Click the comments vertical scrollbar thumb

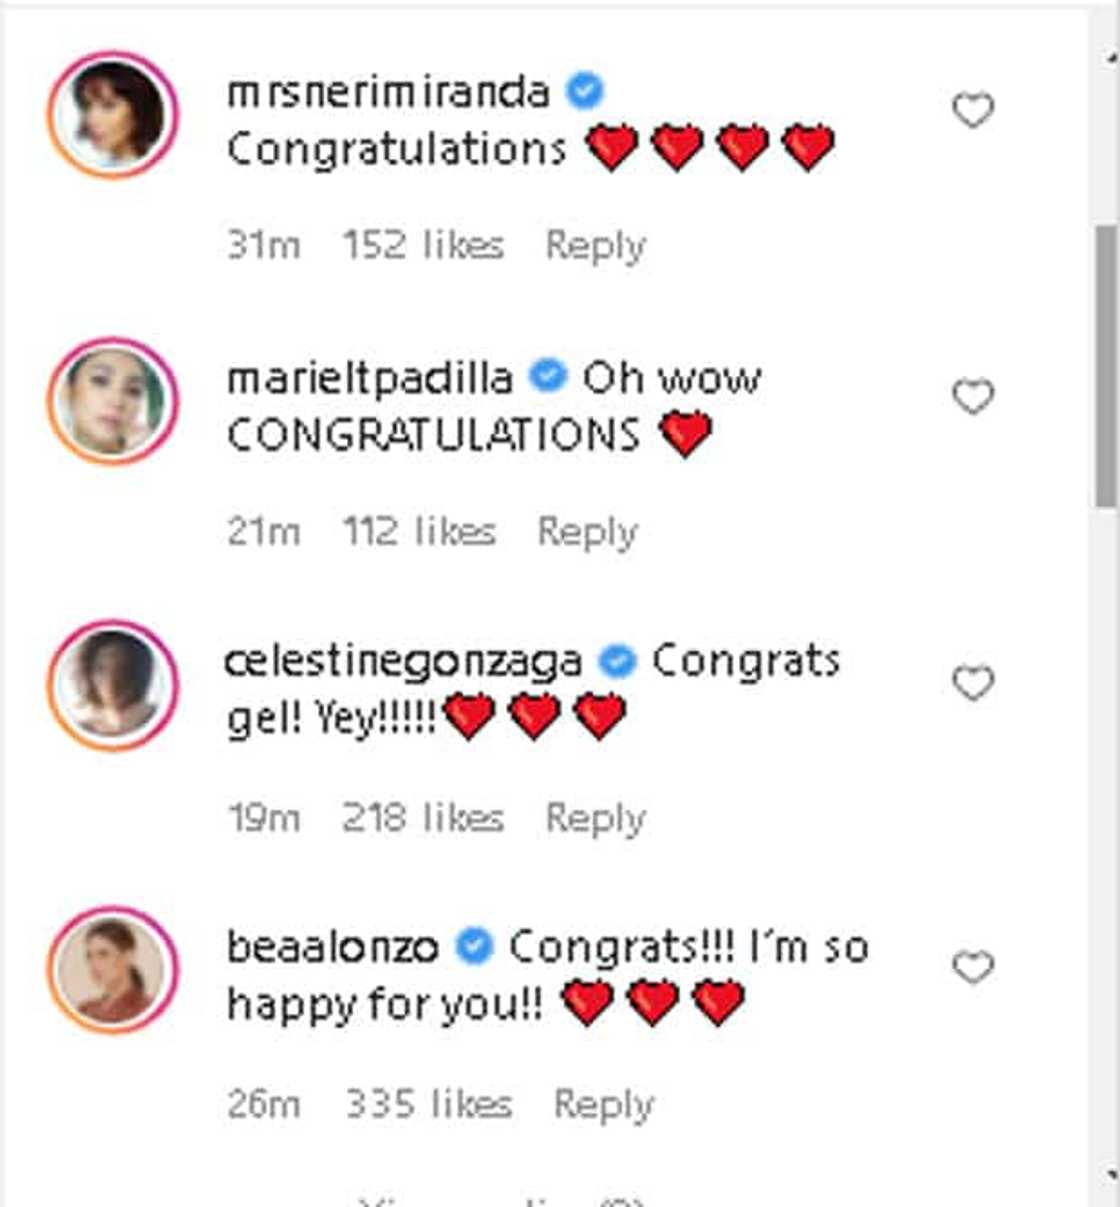pyautogui.click(x=1106, y=367)
